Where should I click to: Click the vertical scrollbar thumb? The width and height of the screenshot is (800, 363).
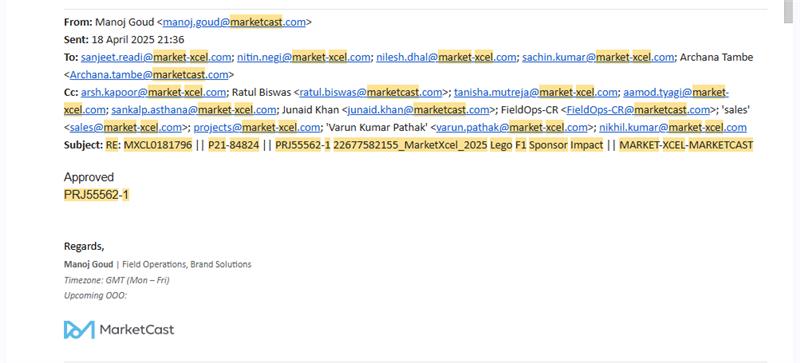click(x=788, y=11)
